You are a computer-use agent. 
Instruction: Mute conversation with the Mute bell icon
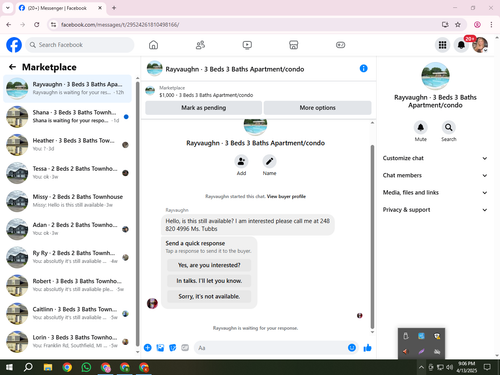421,127
